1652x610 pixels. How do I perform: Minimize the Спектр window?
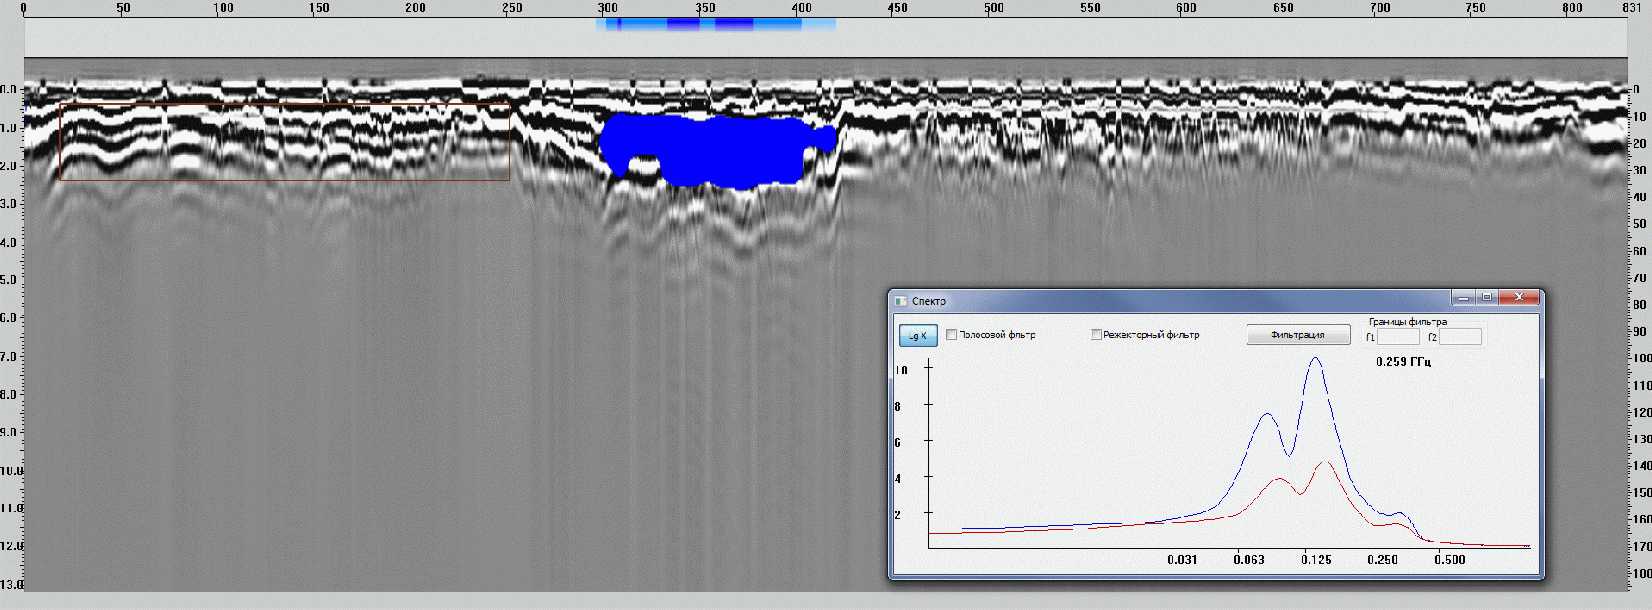click(x=1464, y=298)
